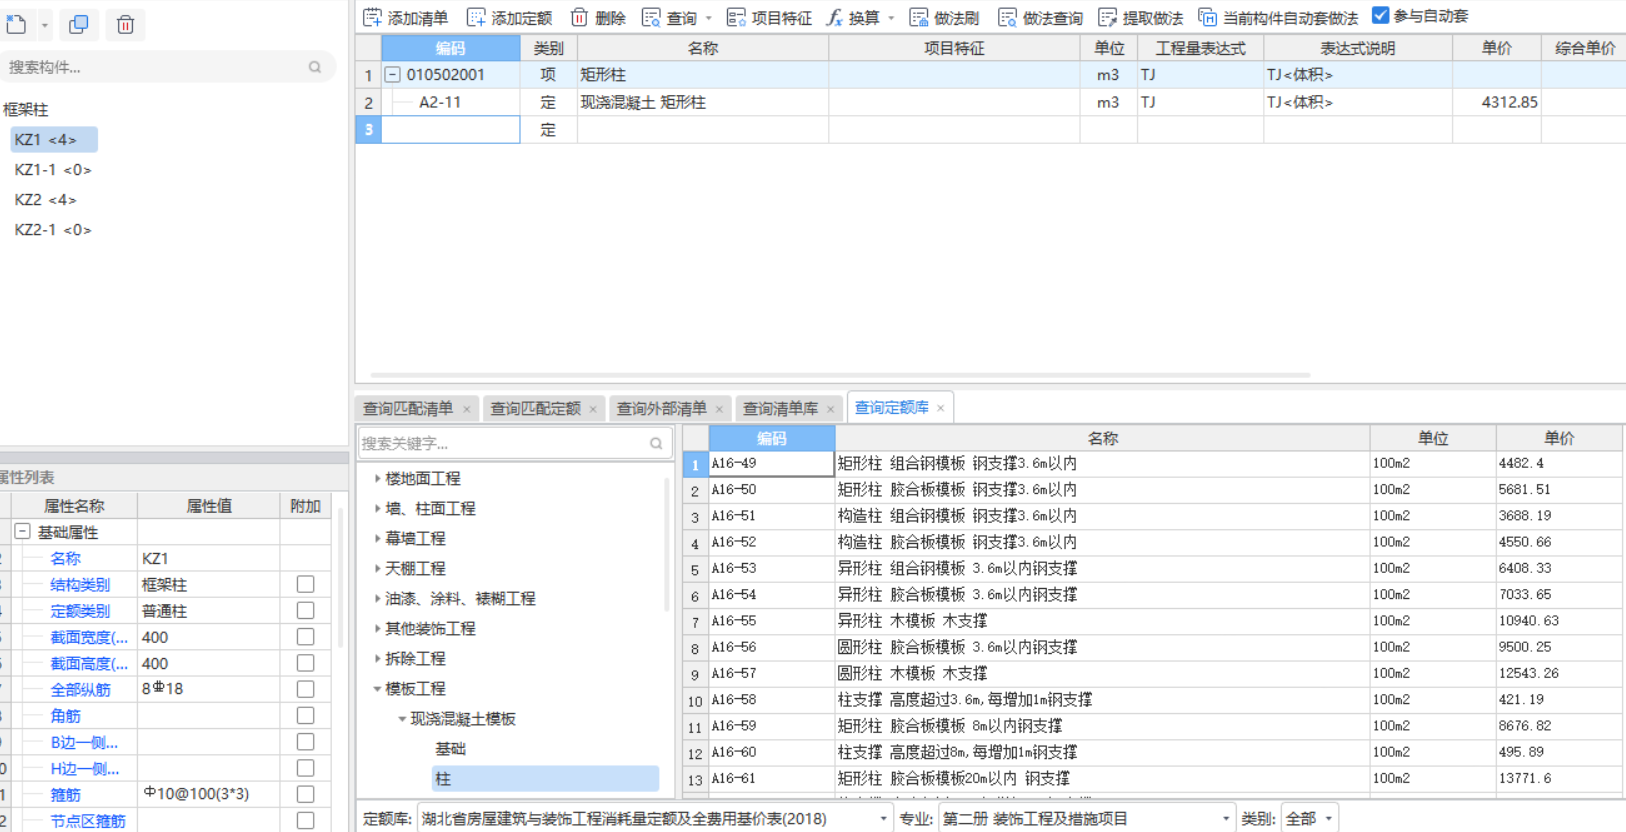Select component KZ2 <4>
The height and width of the screenshot is (832, 1626).
(45, 200)
